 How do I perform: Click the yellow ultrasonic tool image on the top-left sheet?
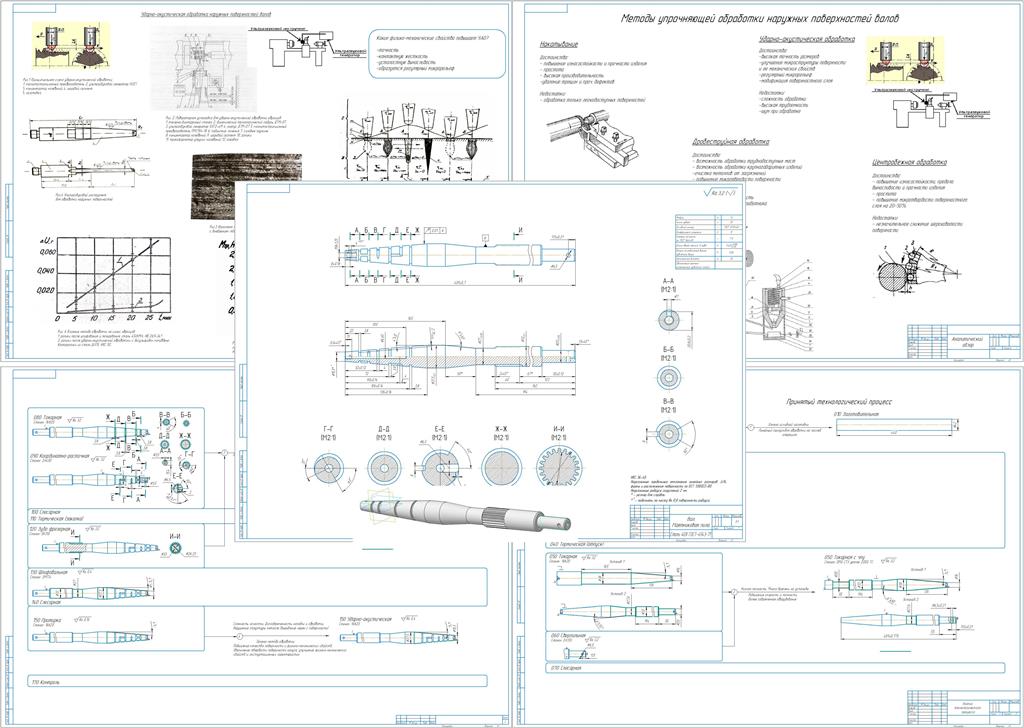coord(72,46)
